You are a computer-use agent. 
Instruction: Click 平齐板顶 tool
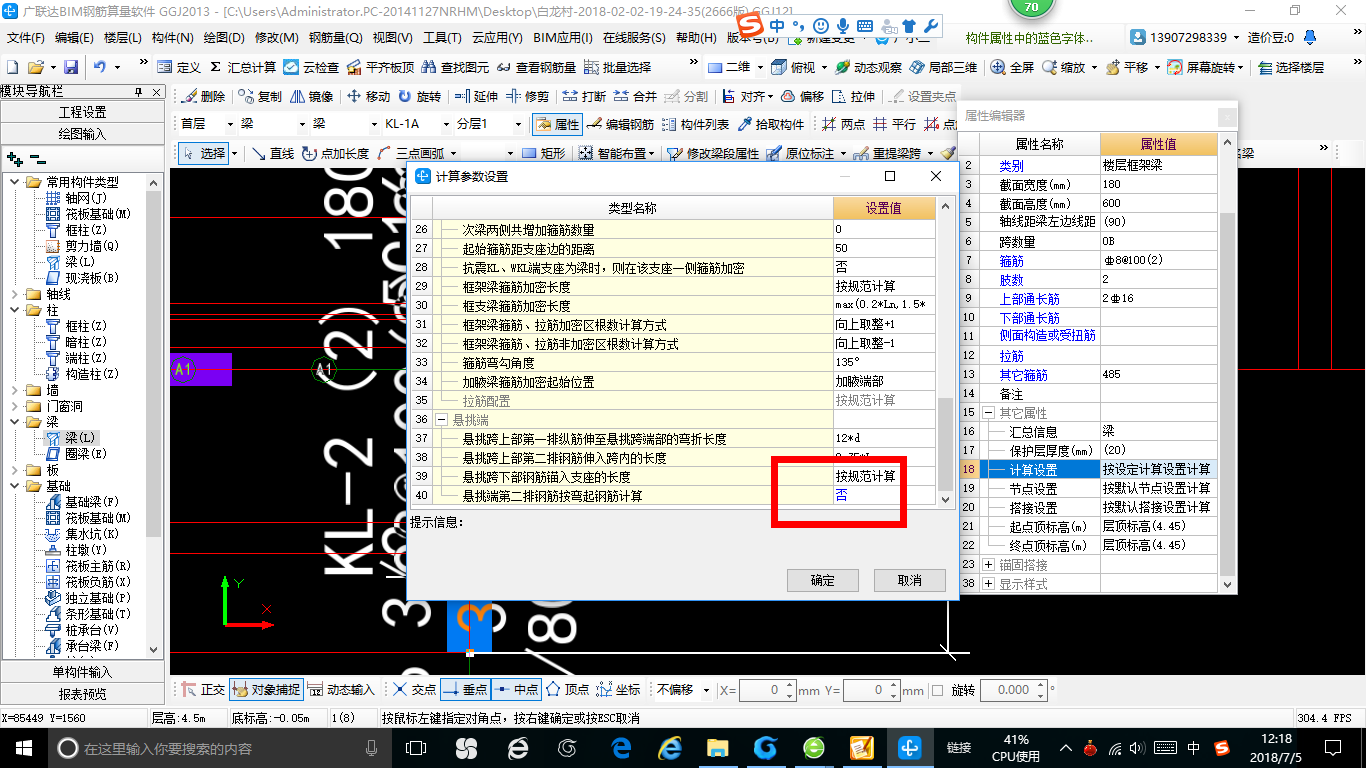pyautogui.click(x=380, y=67)
